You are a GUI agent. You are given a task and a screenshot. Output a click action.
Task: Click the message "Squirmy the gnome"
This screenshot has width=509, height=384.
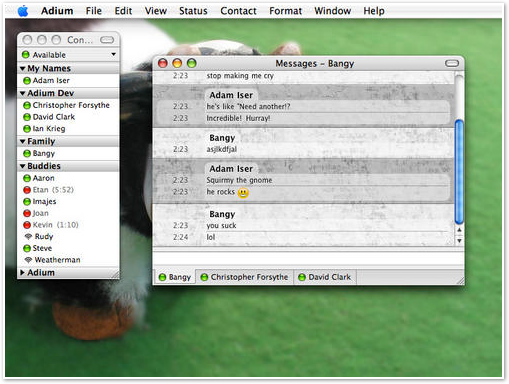pos(239,180)
